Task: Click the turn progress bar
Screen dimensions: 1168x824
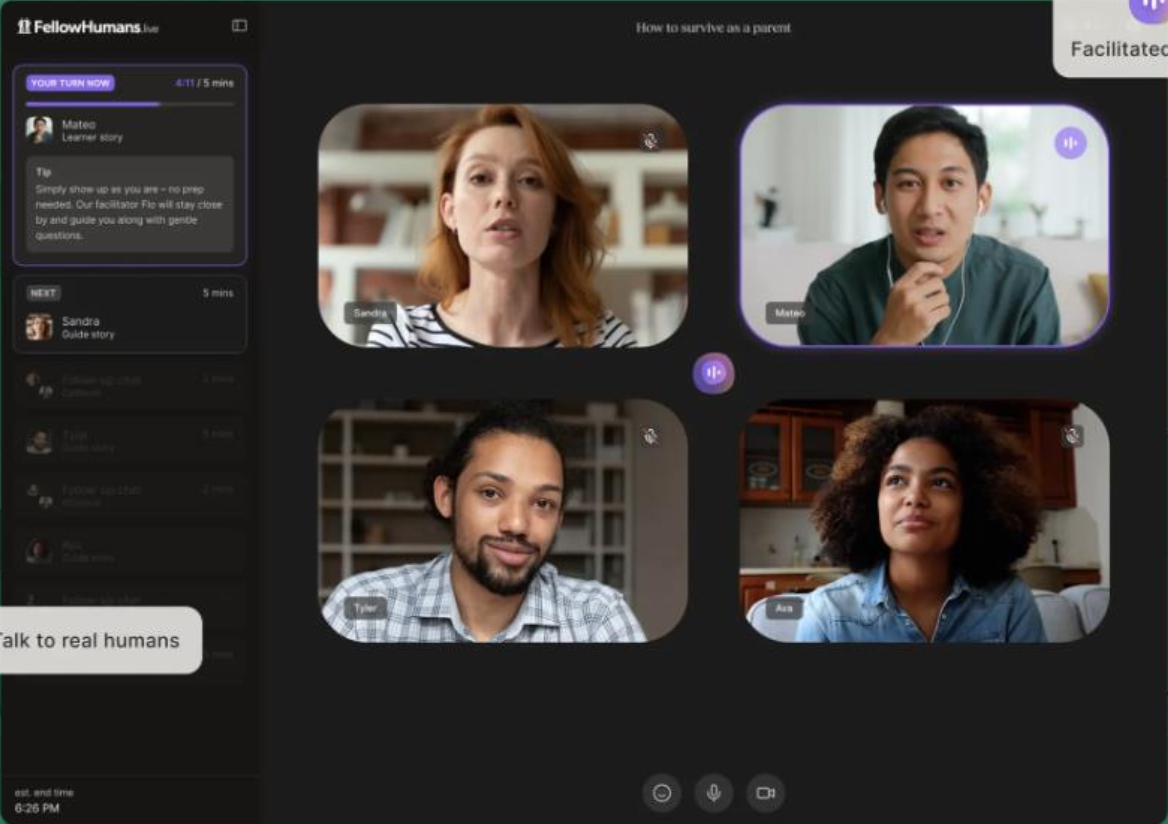Action: click(x=130, y=104)
